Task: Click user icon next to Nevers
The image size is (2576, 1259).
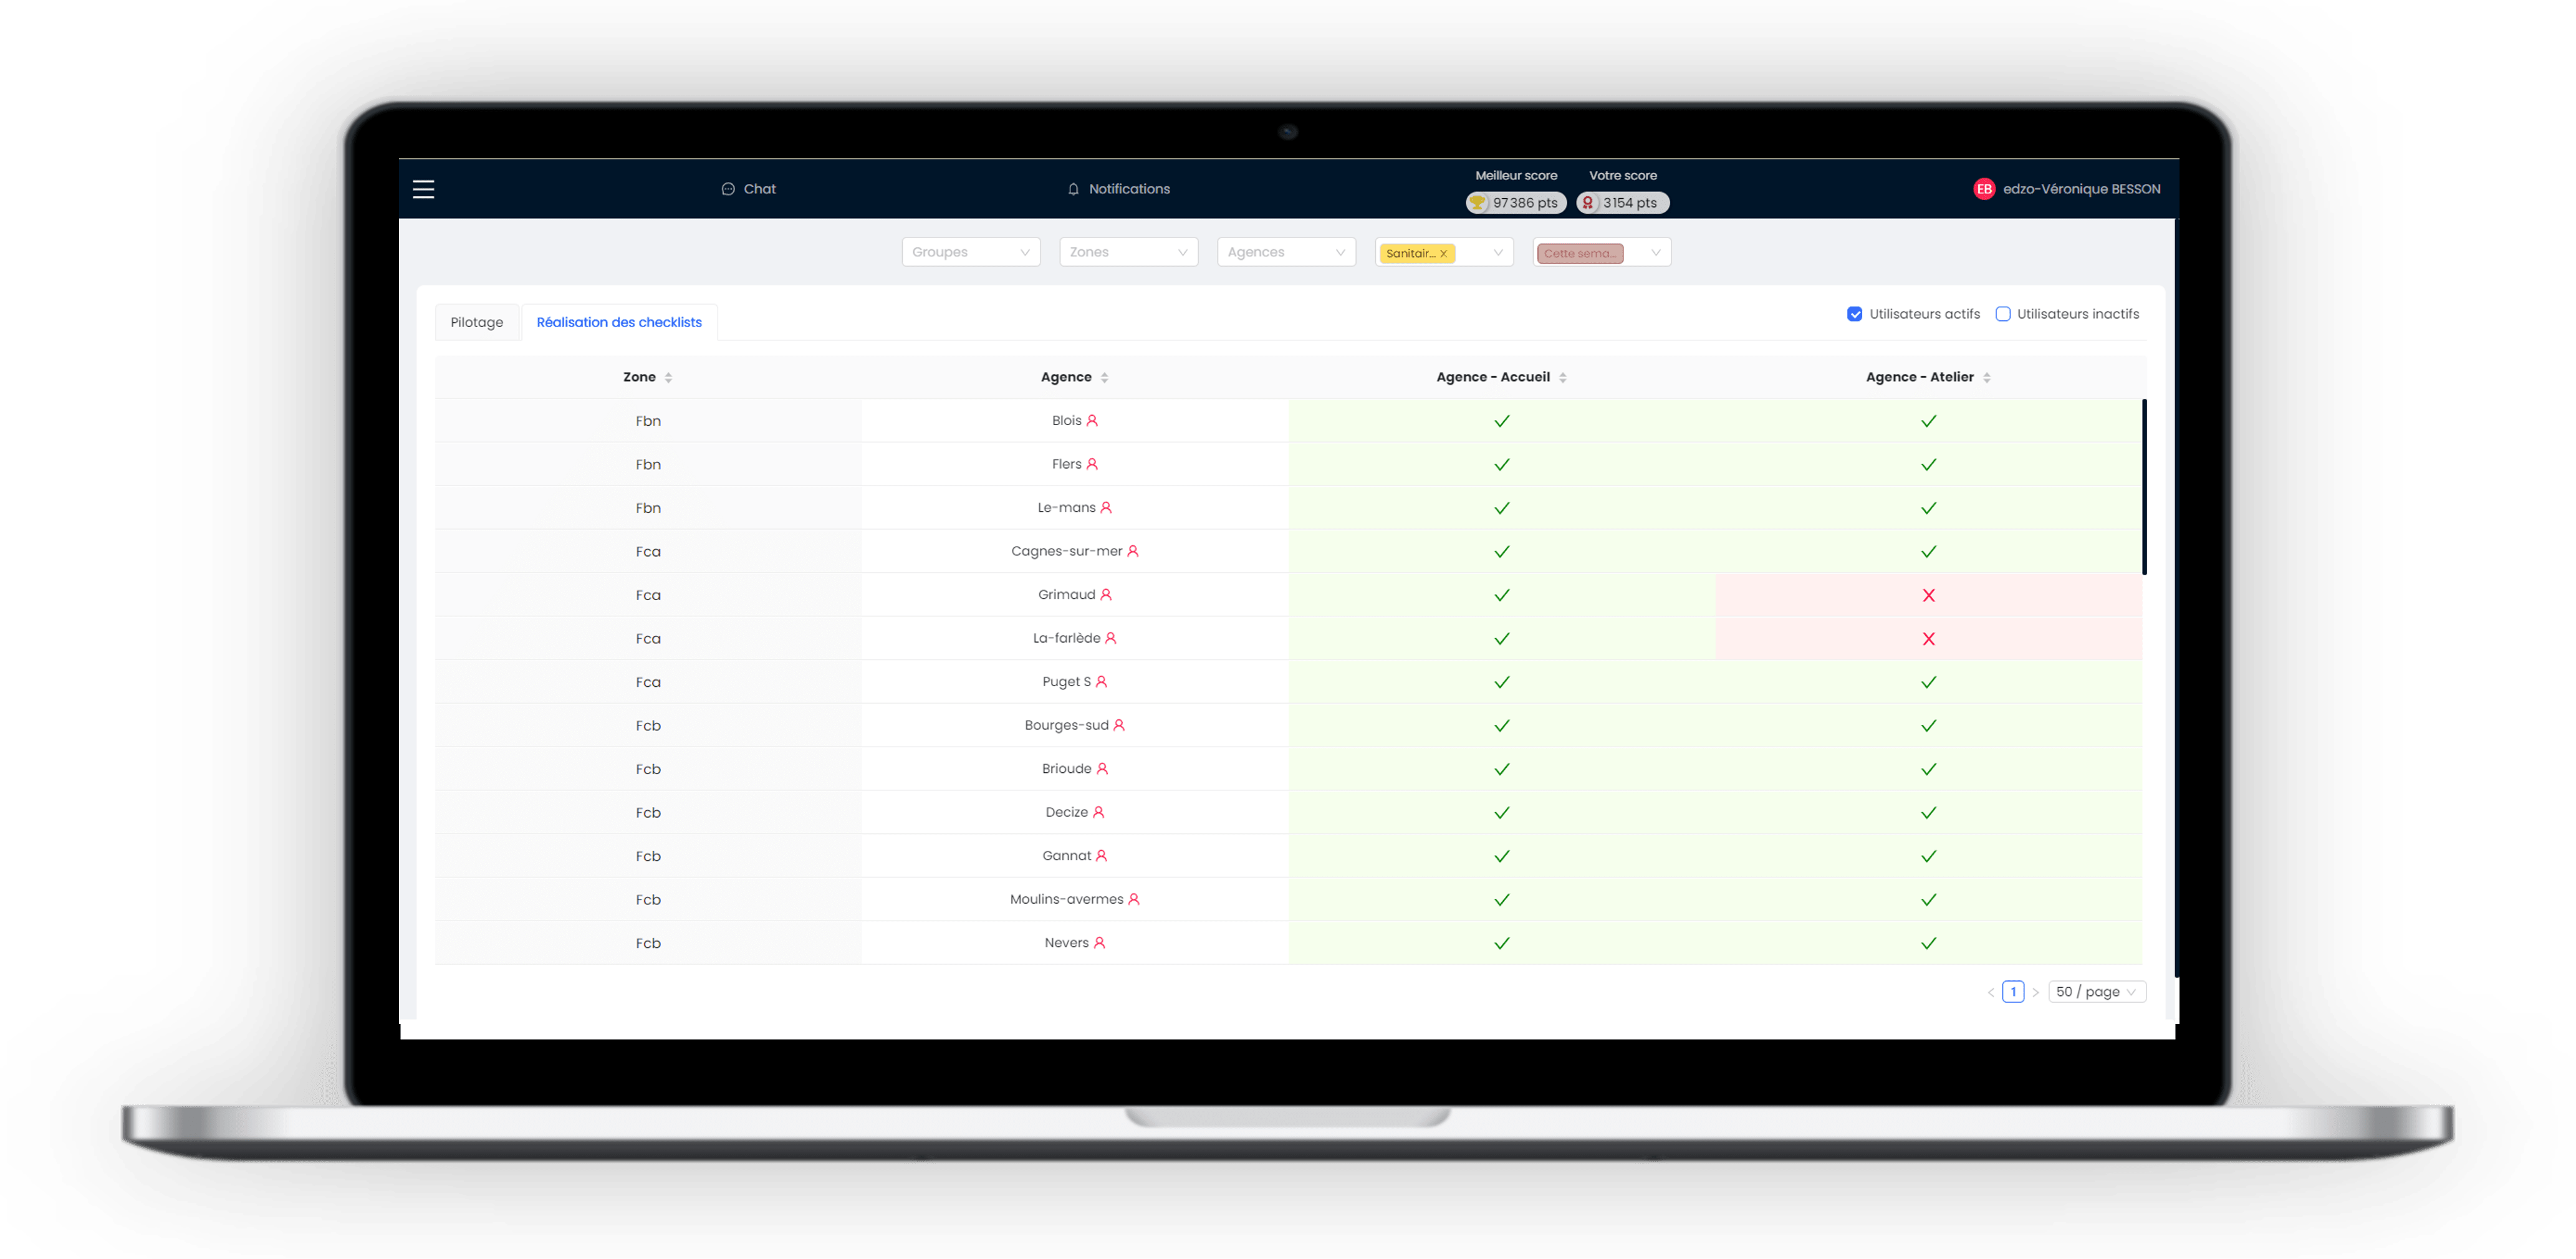Action: pyautogui.click(x=1099, y=943)
